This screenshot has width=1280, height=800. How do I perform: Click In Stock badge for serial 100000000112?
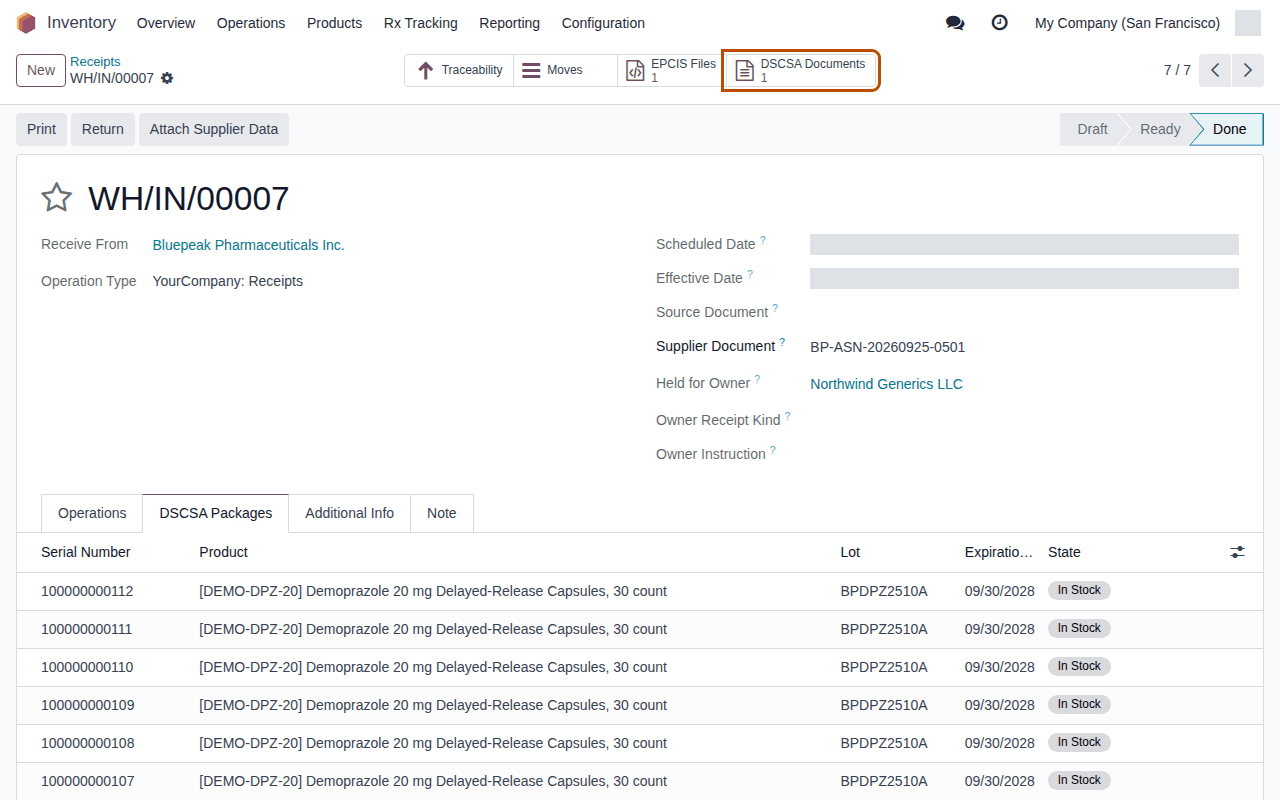[x=1079, y=590]
